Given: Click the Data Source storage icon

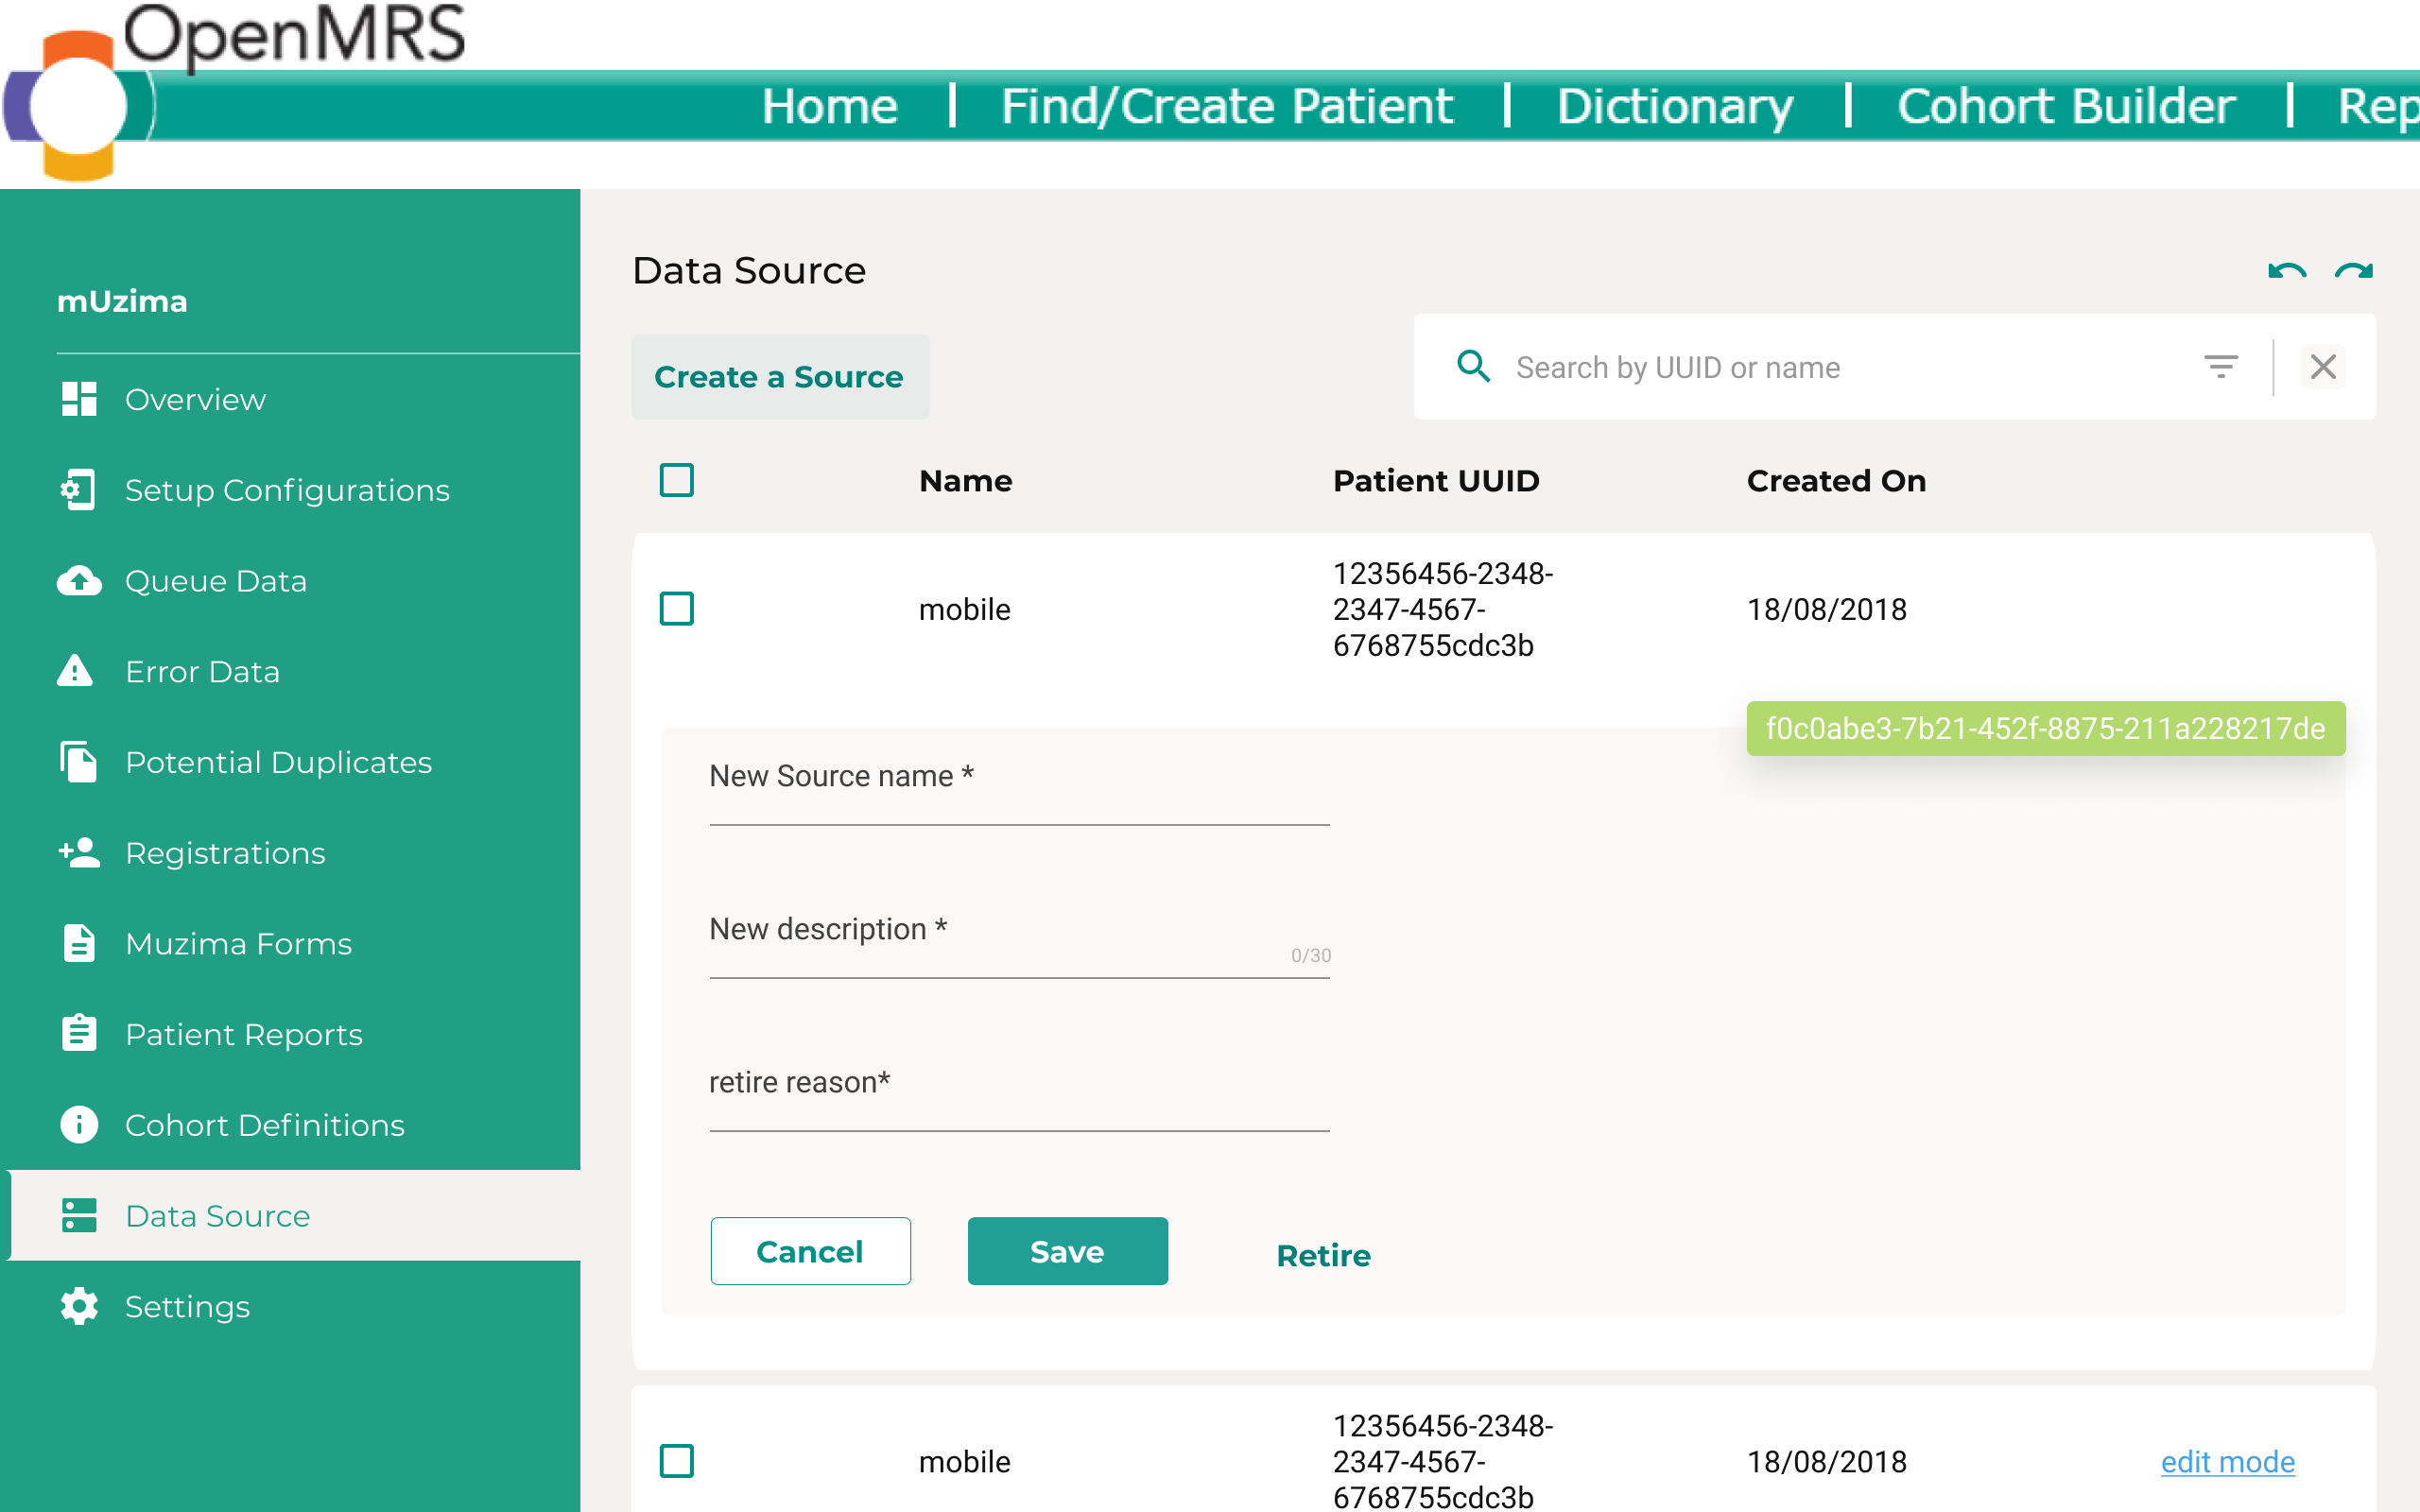Looking at the screenshot, I should tap(79, 1215).
